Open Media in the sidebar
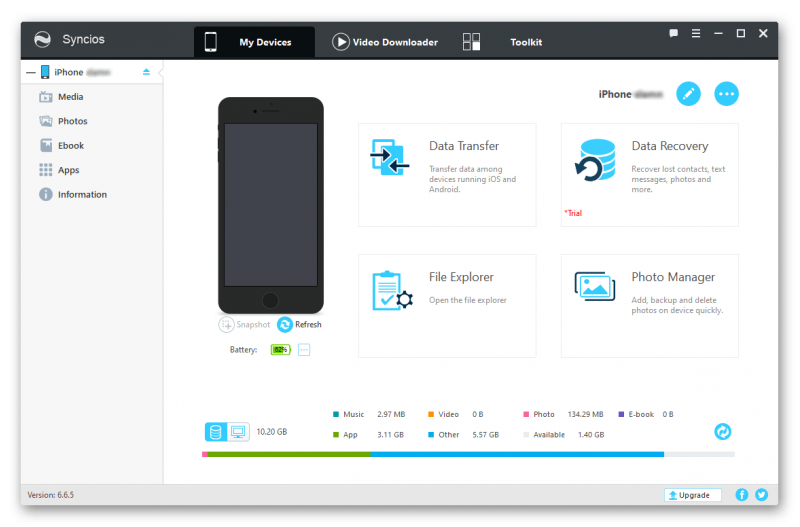 70,96
